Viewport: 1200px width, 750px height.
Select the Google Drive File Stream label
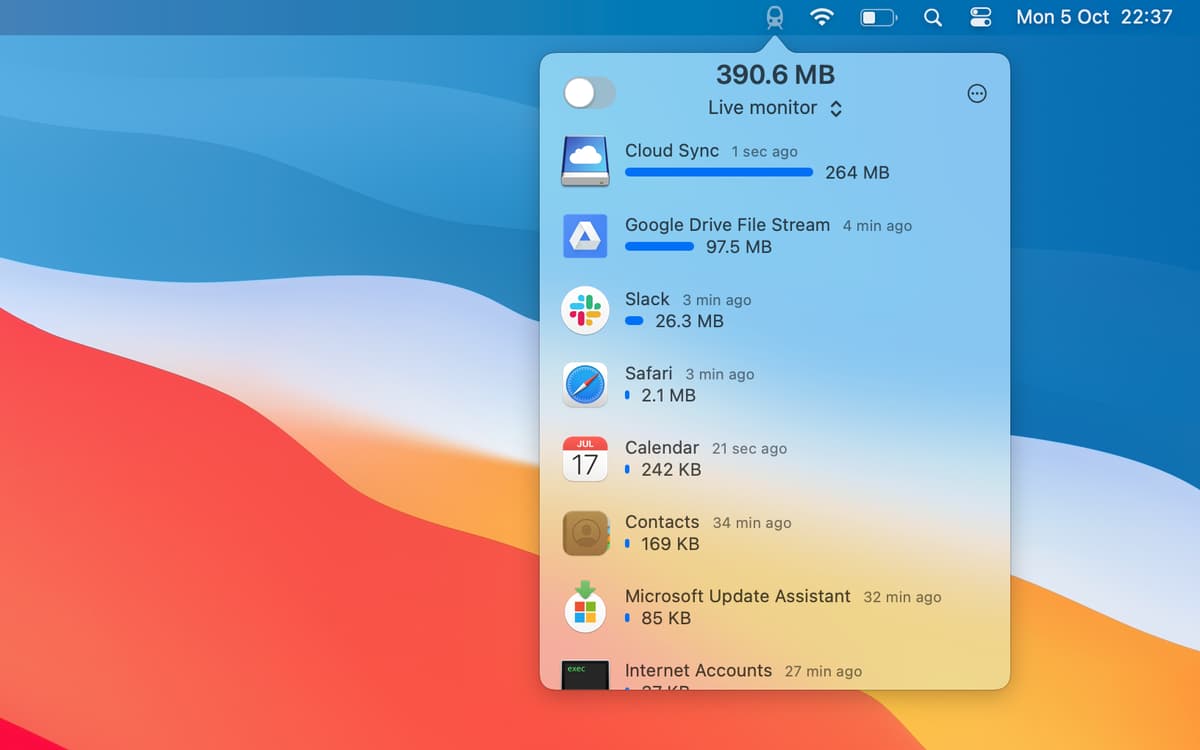tap(727, 225)
